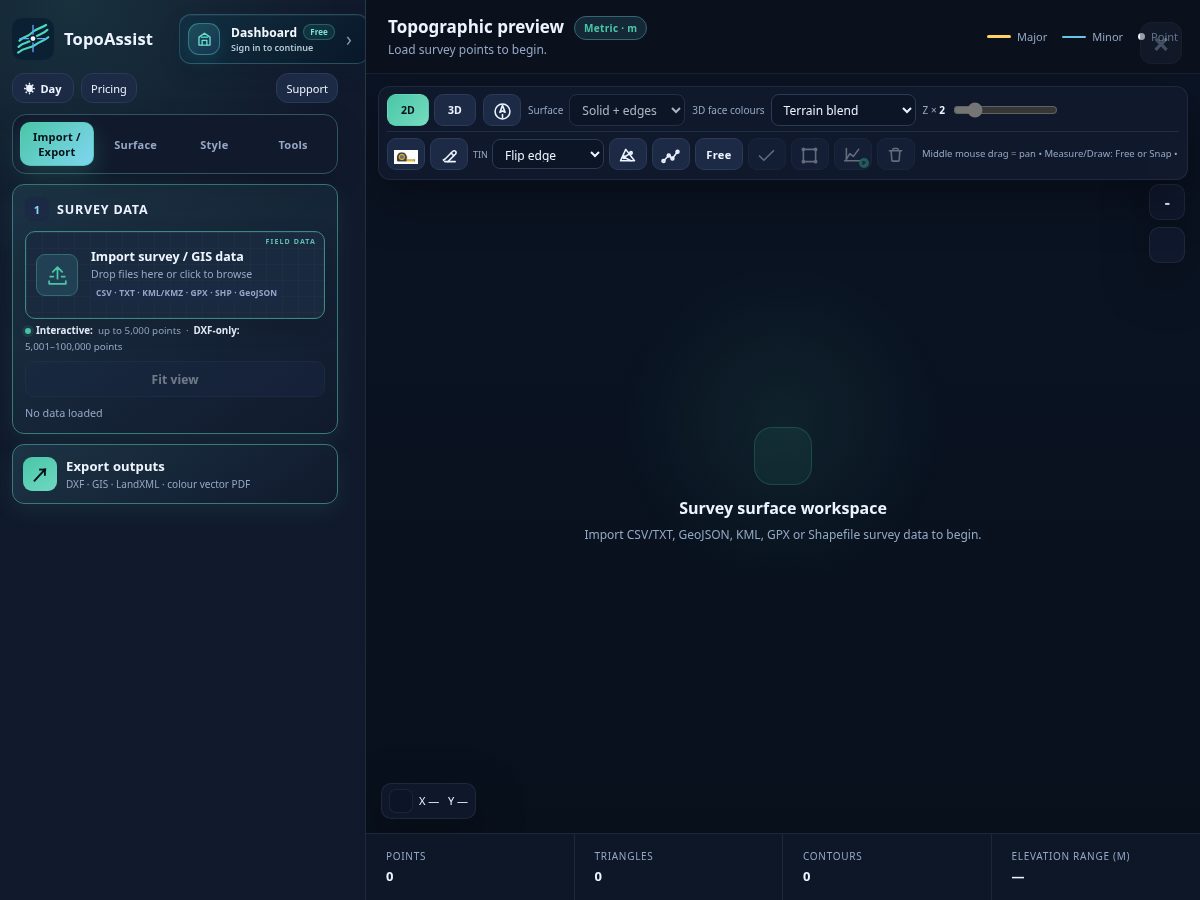The image size is (1200, 900).
Task: Close the preview with the X button
Action: coord(1161,44)
